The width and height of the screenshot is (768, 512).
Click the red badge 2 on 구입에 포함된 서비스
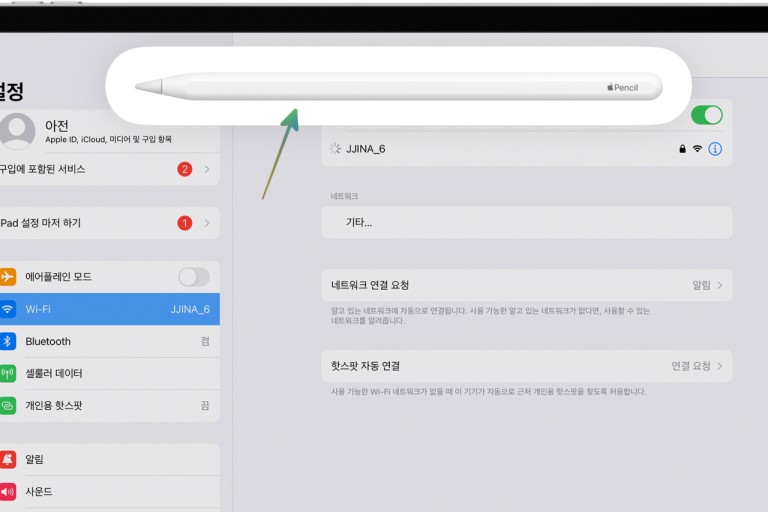coord(185,170)
